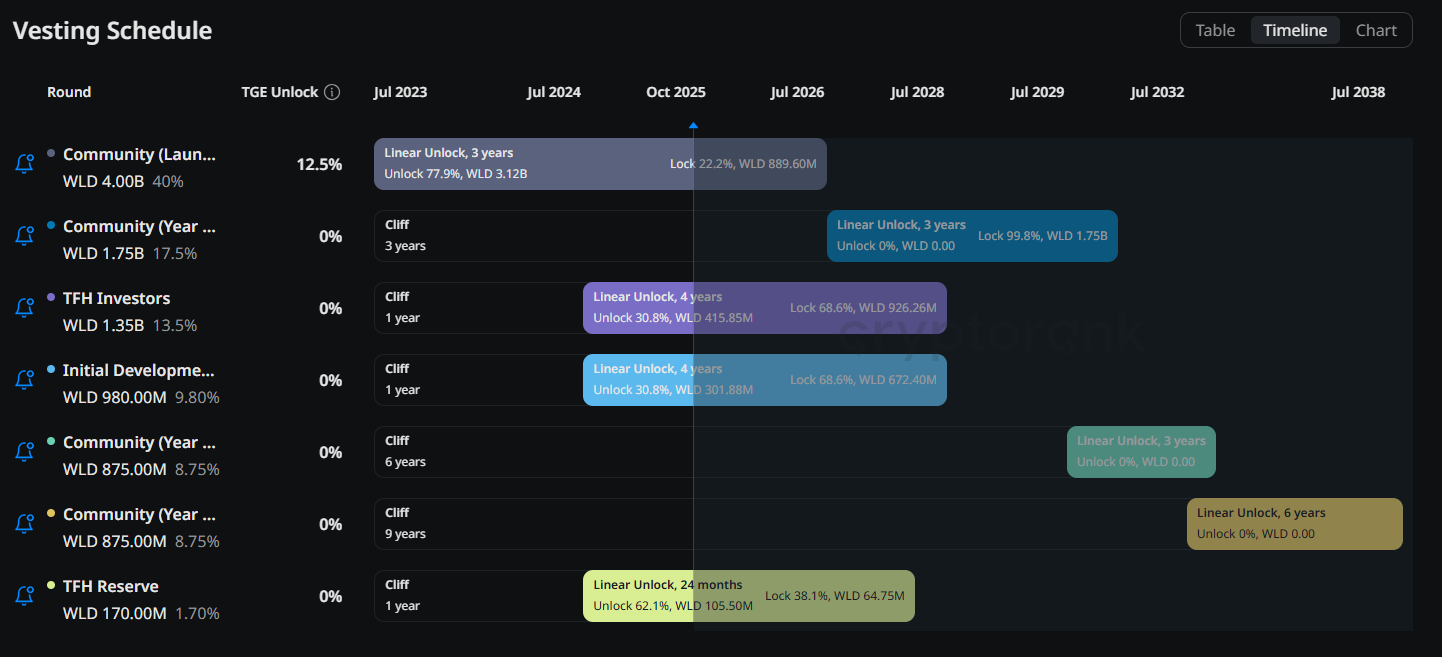Click the purple dot beside TFH Investors
The image size is (1442, 657).
click(51, 297)
